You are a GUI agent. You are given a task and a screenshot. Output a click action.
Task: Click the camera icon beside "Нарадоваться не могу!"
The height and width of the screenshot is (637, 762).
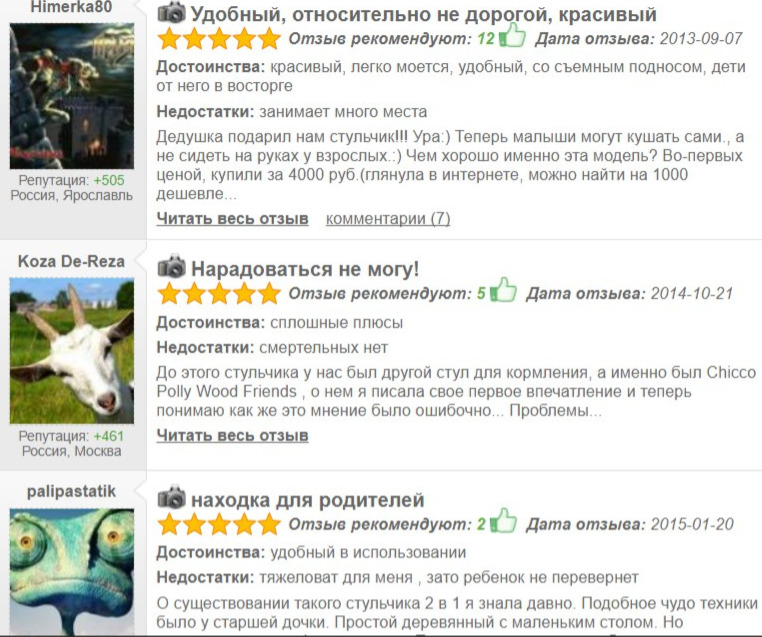(x=172, y=266)
